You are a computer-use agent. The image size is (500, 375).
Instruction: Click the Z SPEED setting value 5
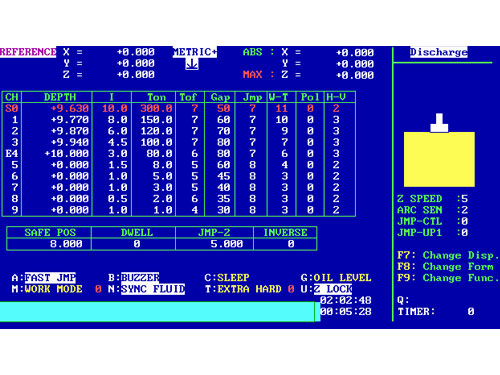pyautogui.click(x=464, y=199)
